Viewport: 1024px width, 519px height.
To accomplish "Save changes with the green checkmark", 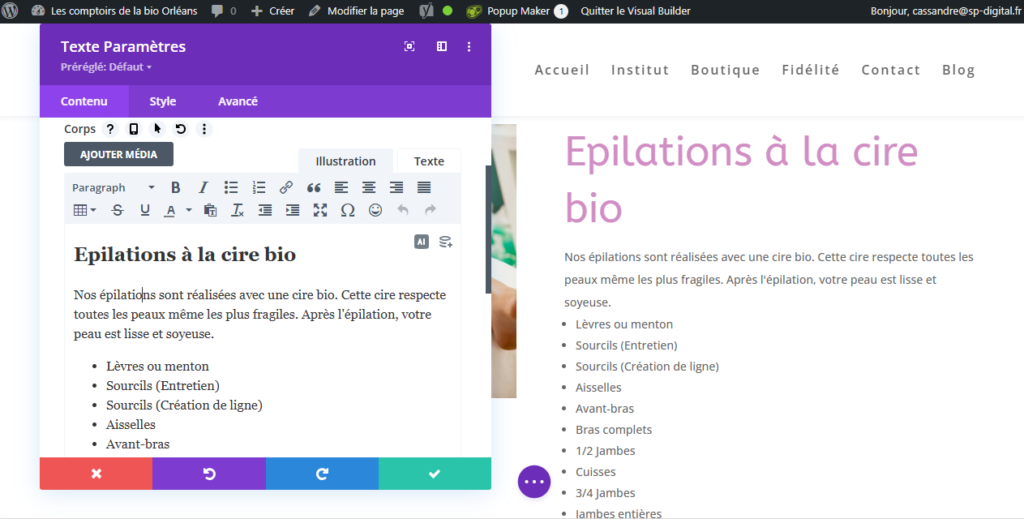I will pos(435,473).
